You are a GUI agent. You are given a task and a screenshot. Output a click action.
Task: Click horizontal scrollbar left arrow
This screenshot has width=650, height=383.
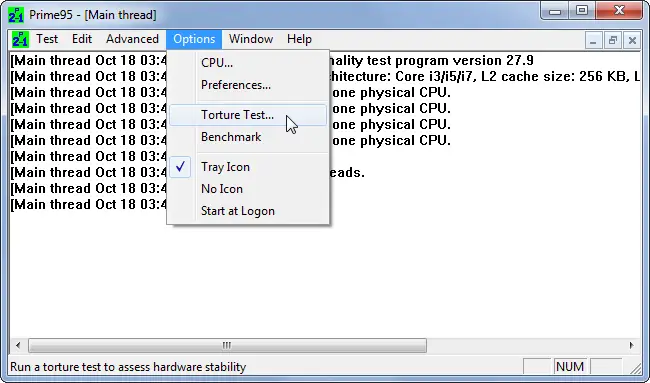18,345
